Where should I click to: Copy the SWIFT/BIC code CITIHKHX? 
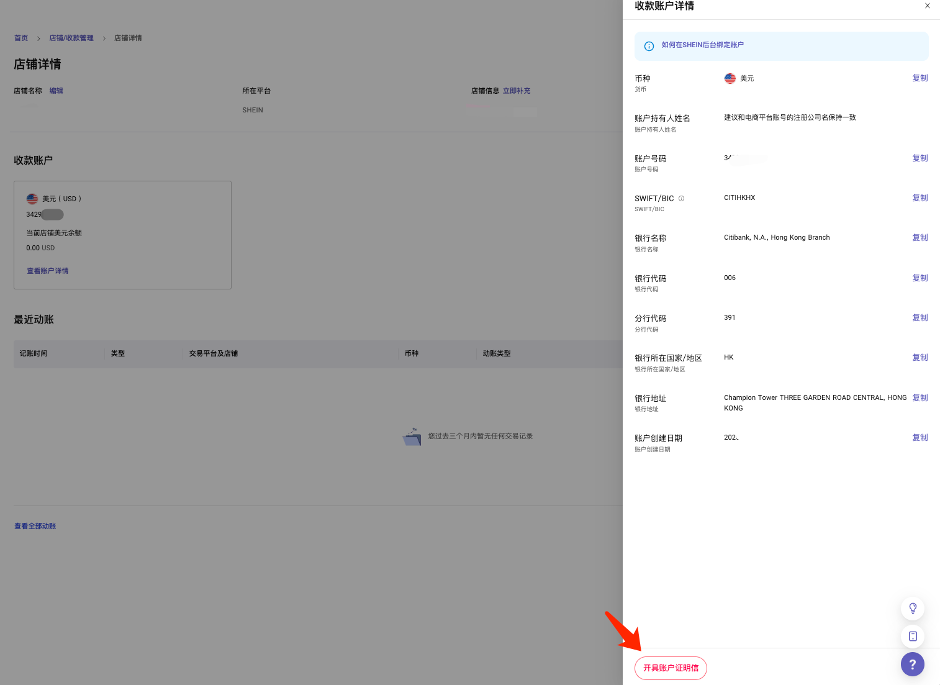(919, 198)
